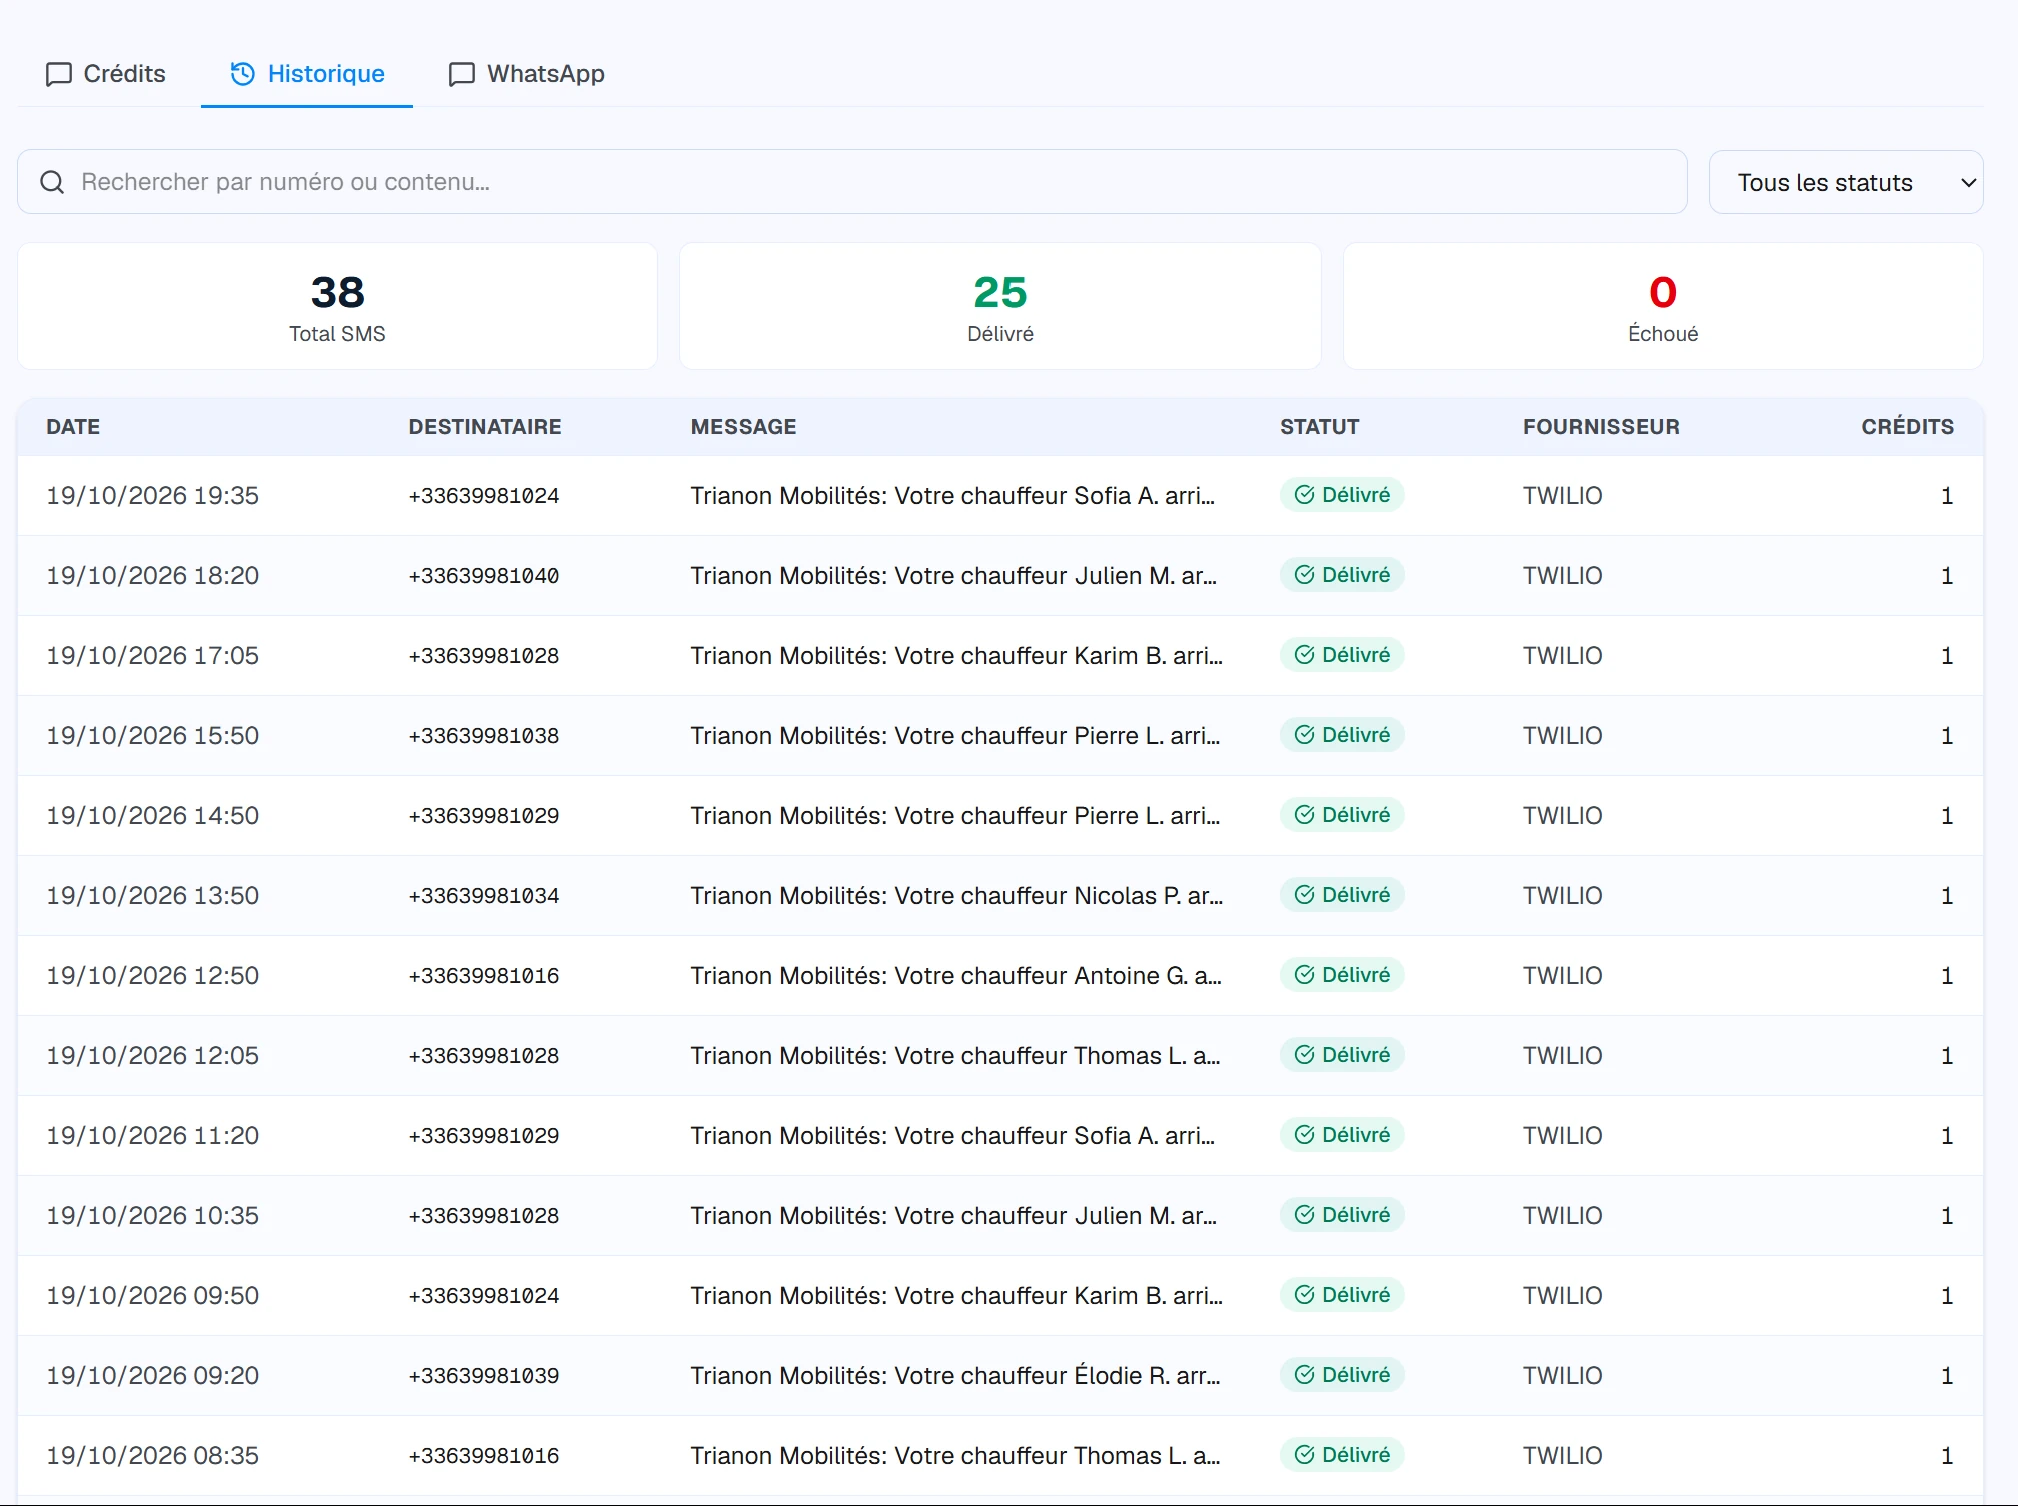This screenshot has height=1506, width=2018.
Task: Switch to the Crédits tab
Action: [x=106, y=74]
